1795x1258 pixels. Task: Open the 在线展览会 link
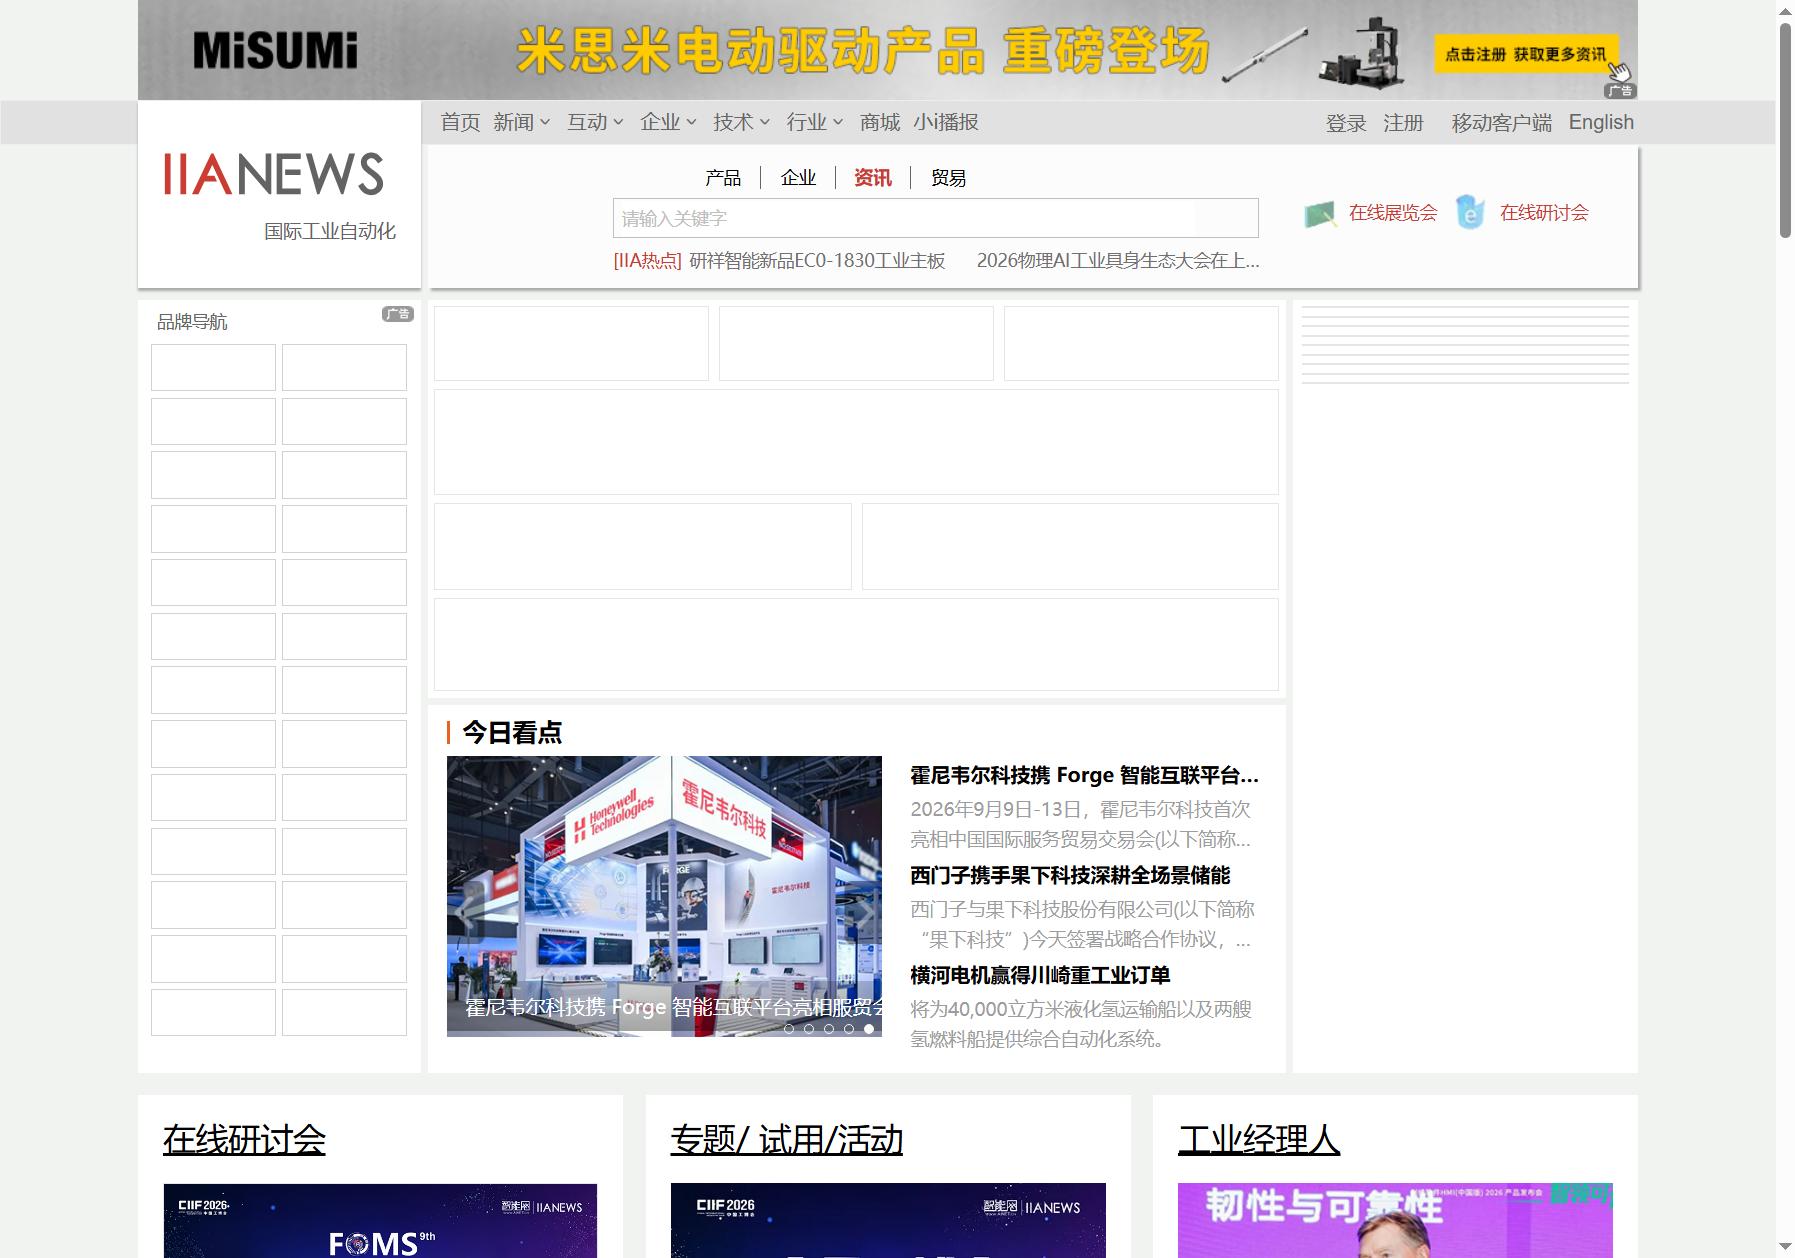click(1393, 213)
